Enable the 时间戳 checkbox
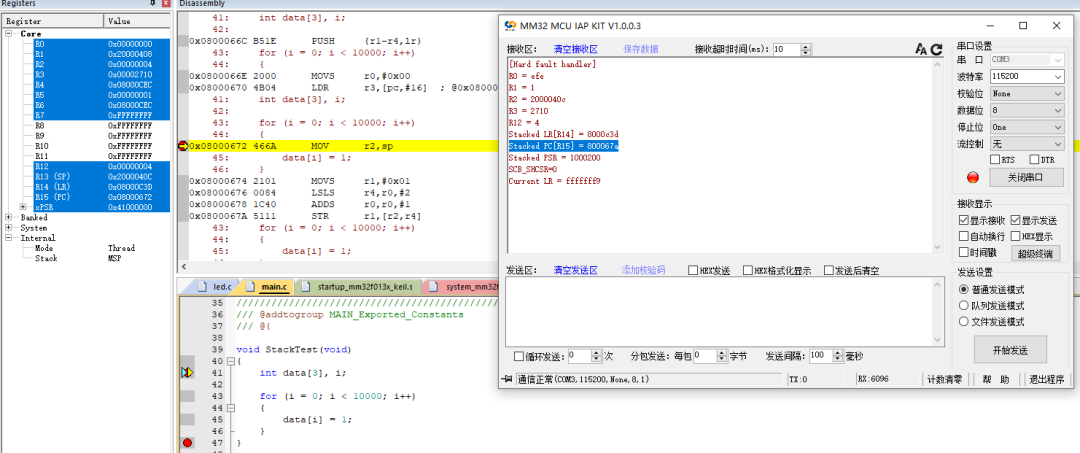1080x453 pixels. [964, 253]
